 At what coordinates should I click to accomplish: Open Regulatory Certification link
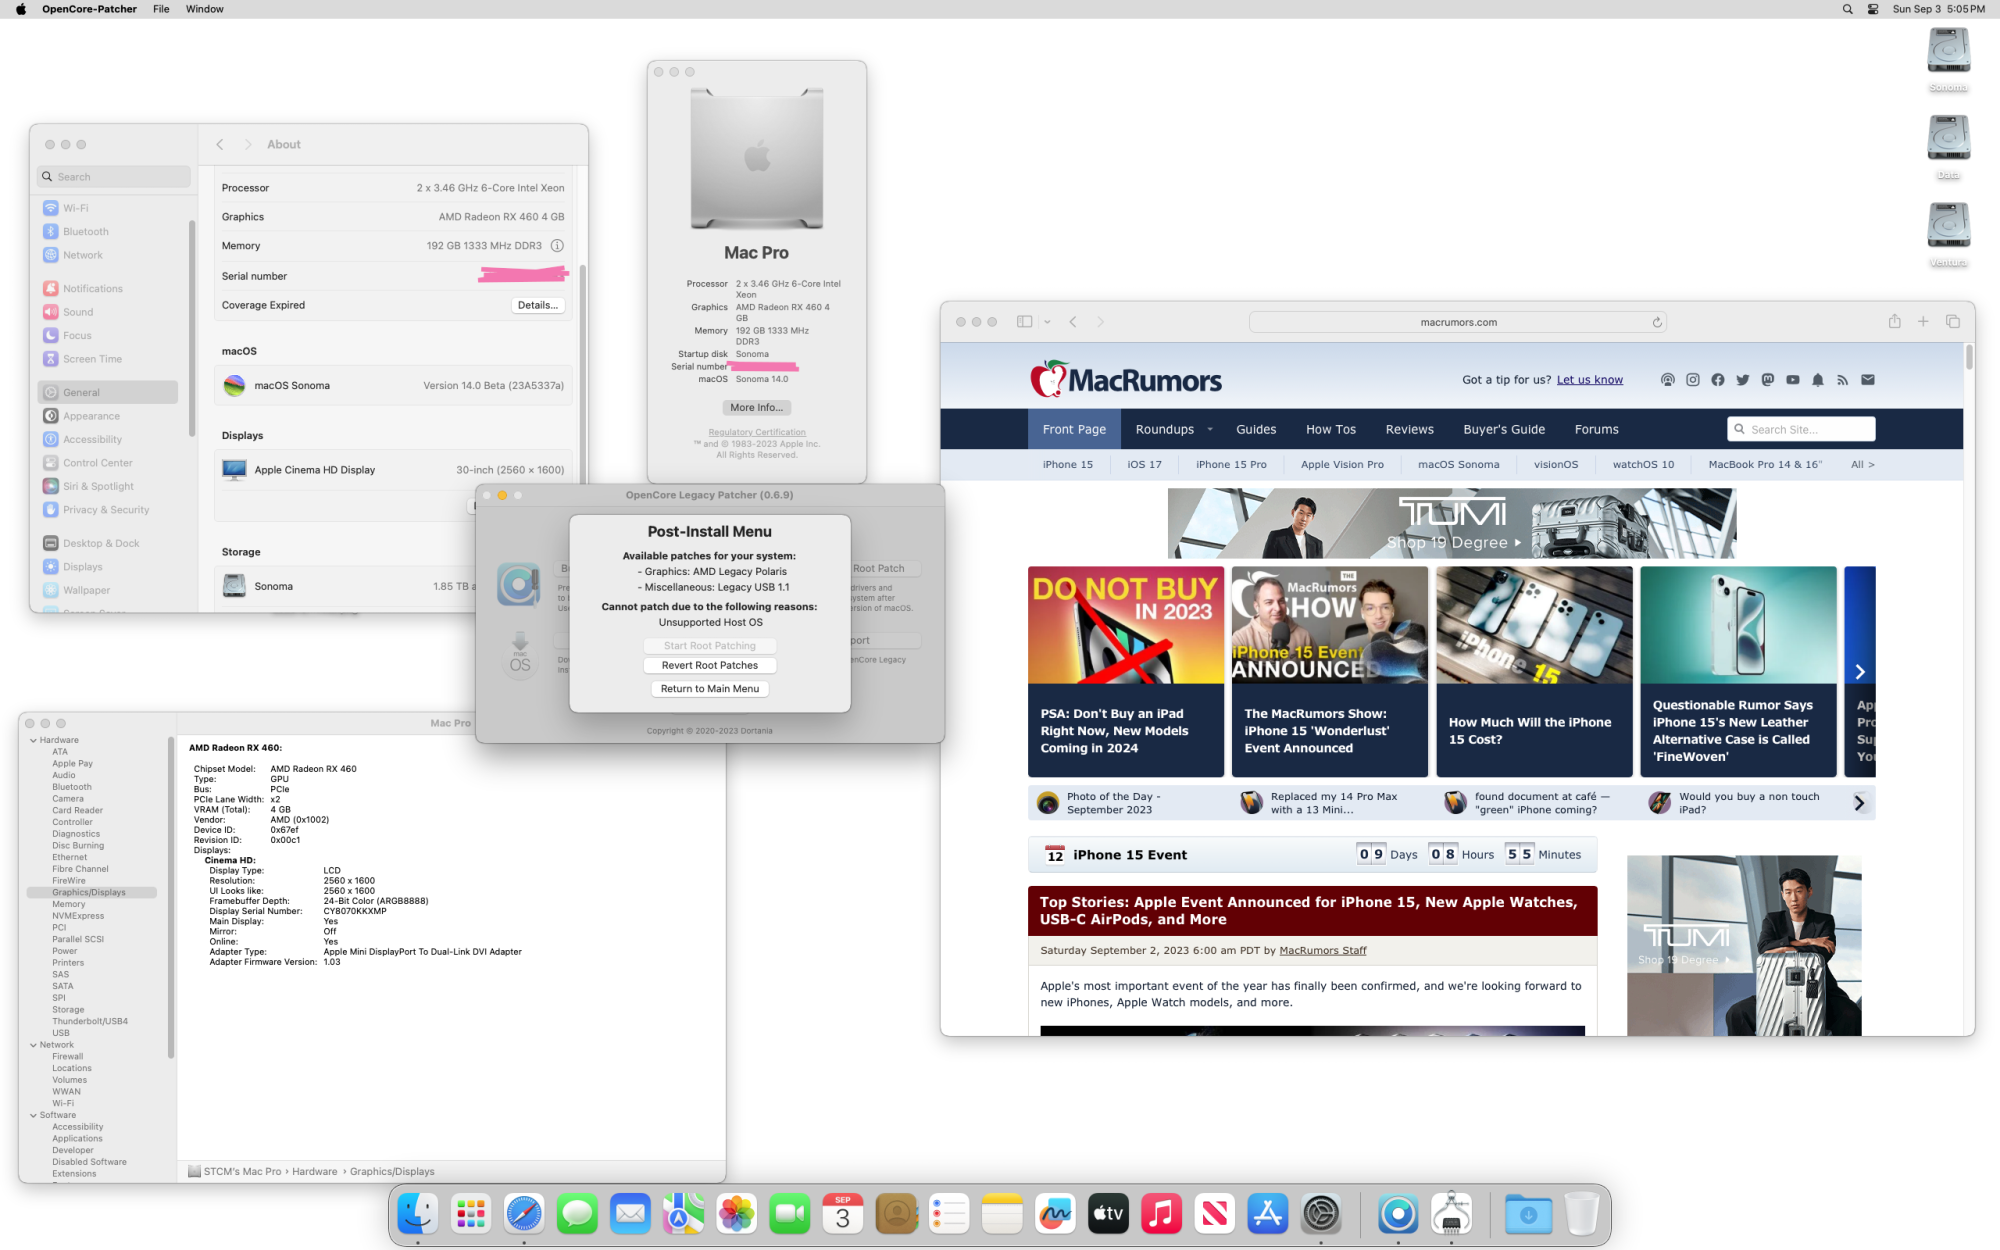(x=757, y=433)
